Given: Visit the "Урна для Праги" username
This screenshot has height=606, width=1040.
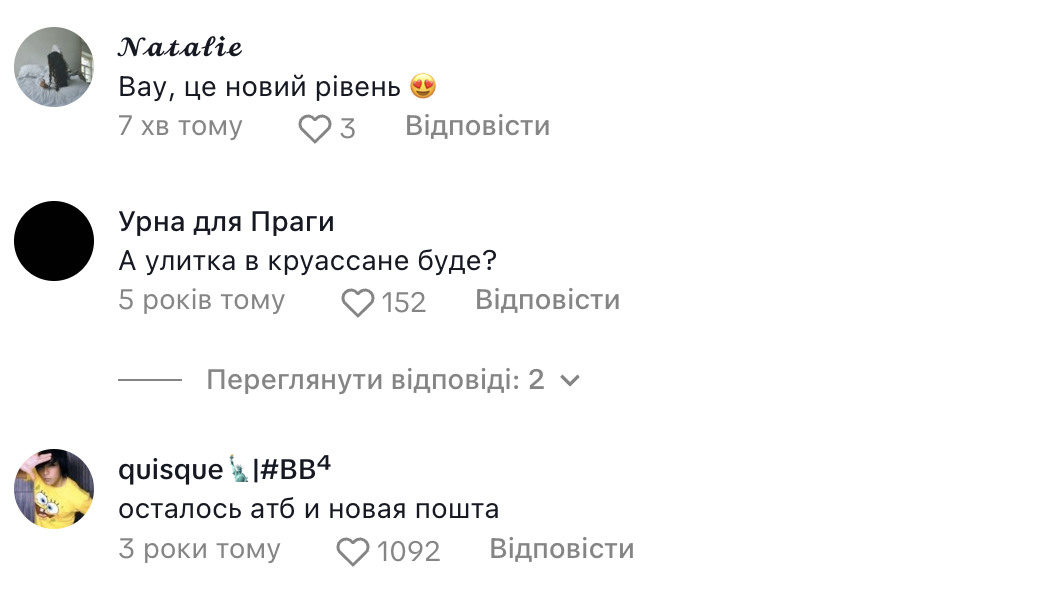Looking at the screenshot, I should click(226, 221).
